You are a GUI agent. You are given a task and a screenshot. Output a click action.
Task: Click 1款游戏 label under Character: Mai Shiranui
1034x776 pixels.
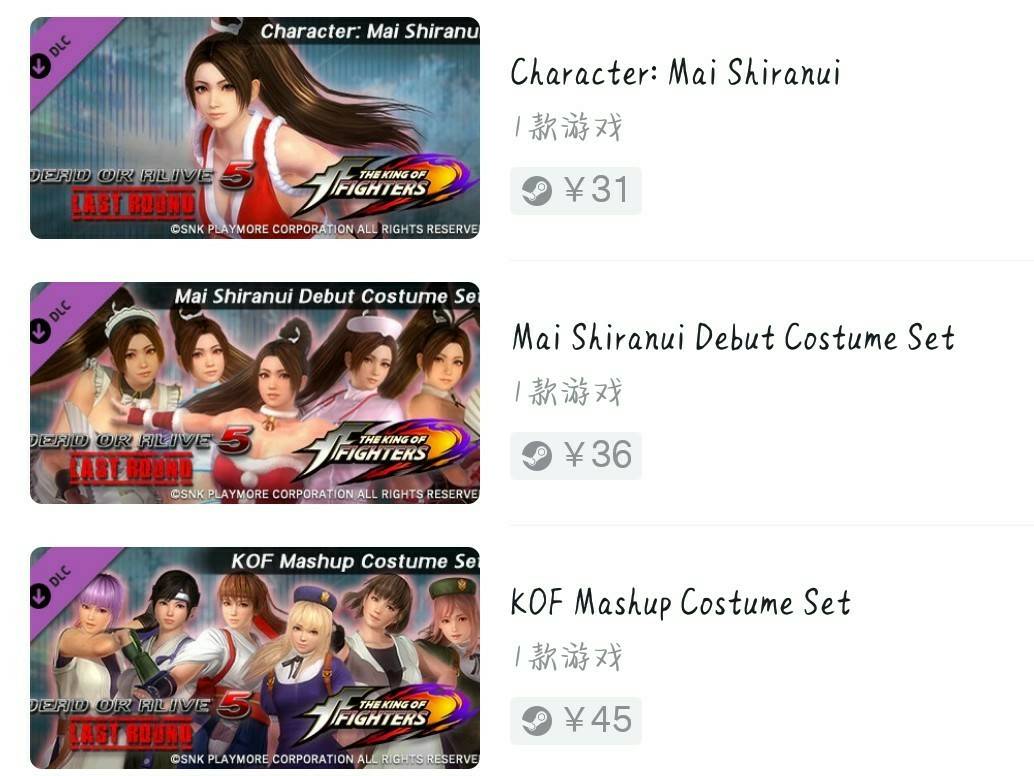pos(568,127)
